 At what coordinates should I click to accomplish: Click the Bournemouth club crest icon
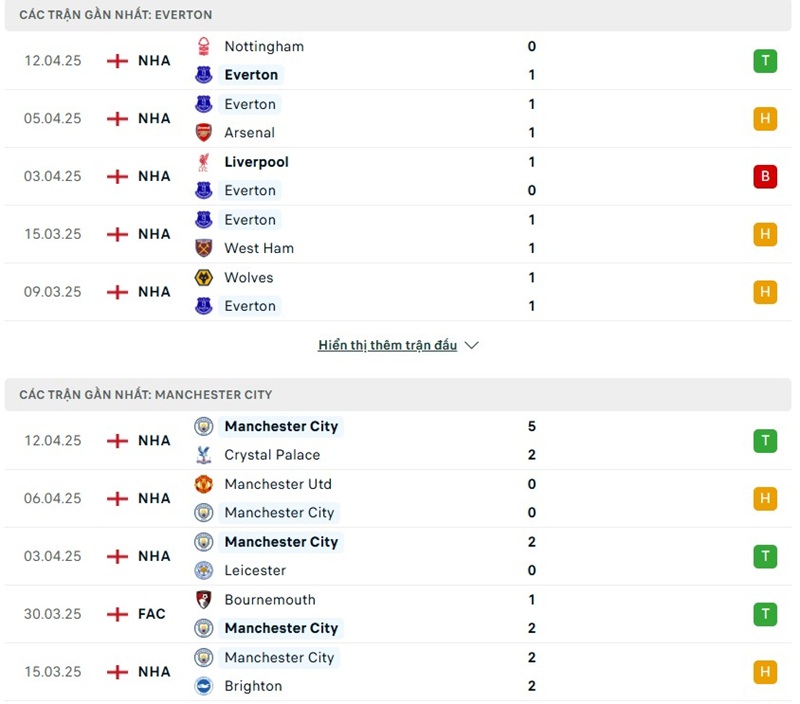pyautogui.click(x=204, y=600)
